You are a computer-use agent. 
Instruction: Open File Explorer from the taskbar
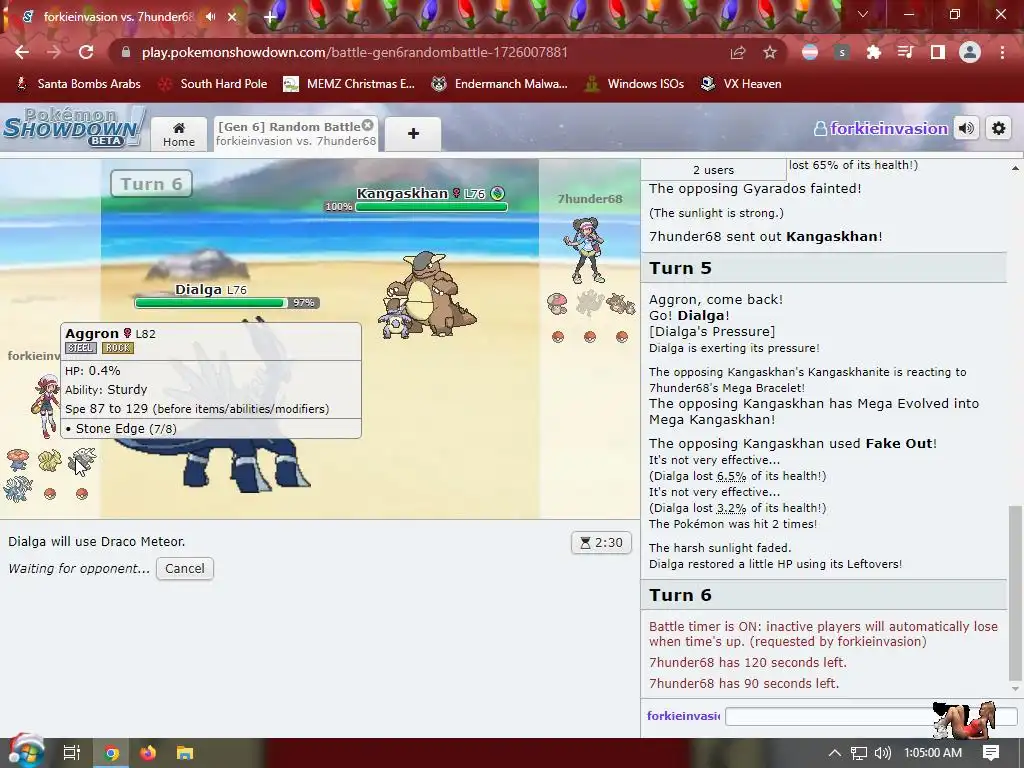(185, 753)
